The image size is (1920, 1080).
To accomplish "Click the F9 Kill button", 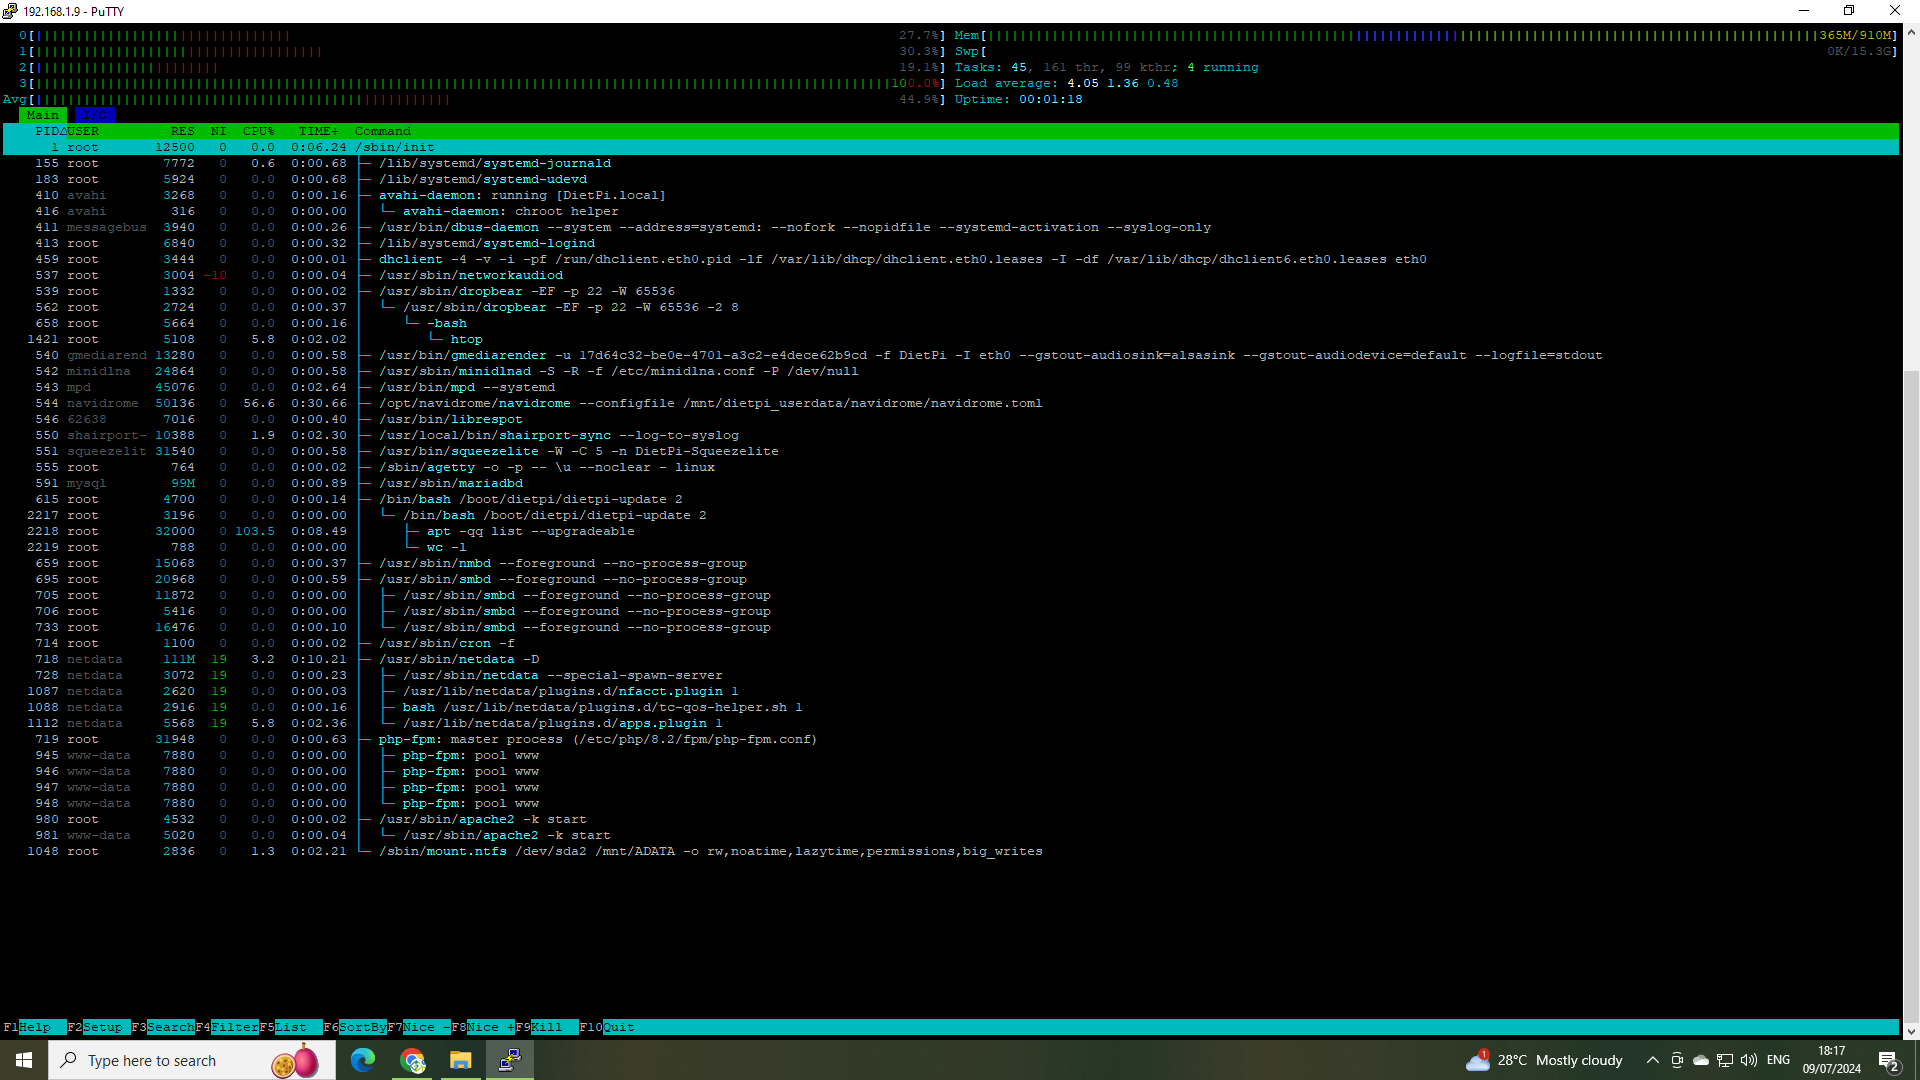I will pos(546,1027).
